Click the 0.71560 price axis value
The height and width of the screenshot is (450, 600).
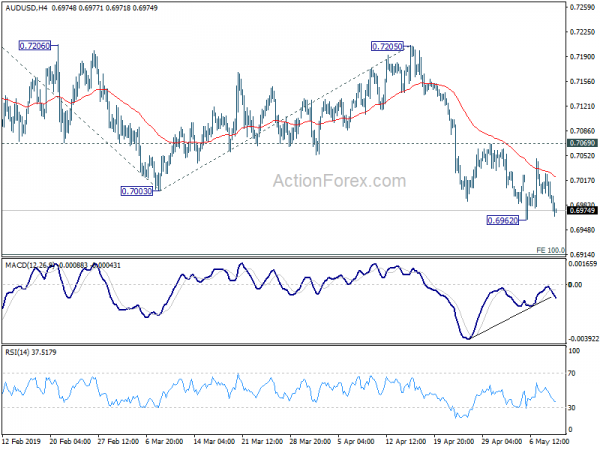[x=582, y=82]
